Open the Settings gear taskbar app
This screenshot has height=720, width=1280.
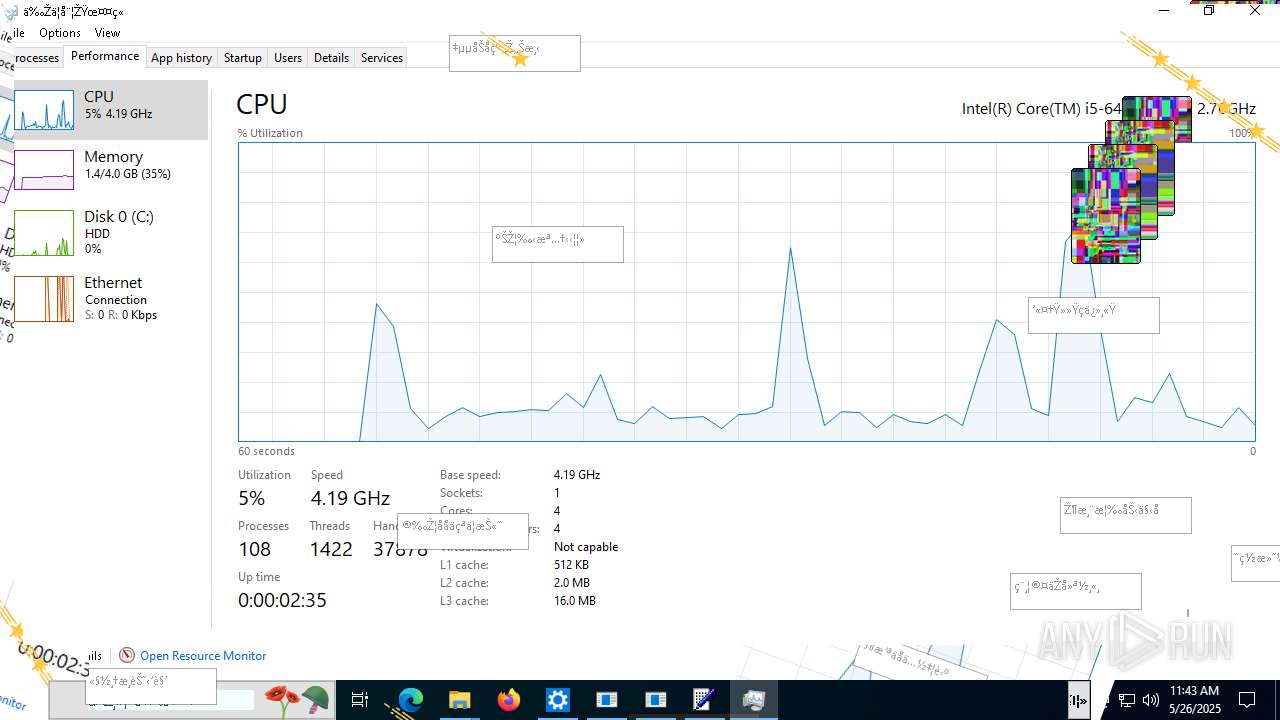558,700
